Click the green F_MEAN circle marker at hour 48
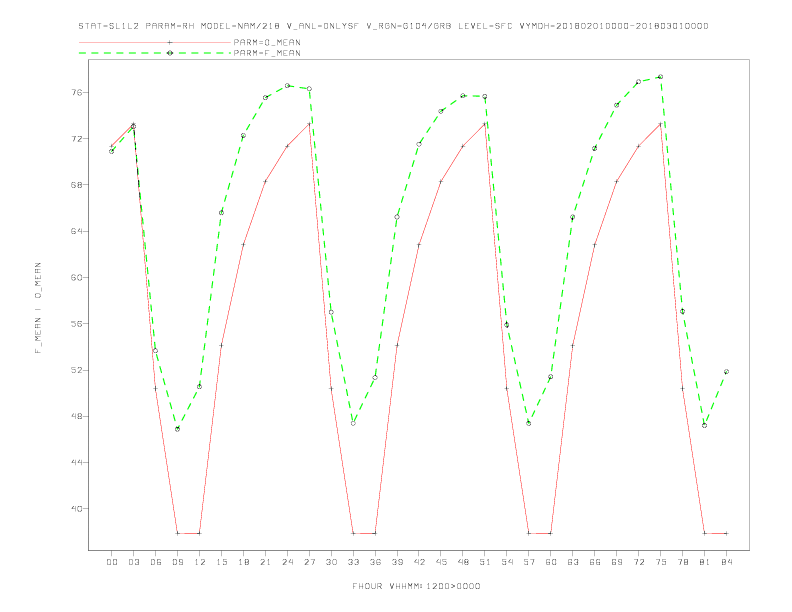792x612 pixels. (x=463, y=95)
